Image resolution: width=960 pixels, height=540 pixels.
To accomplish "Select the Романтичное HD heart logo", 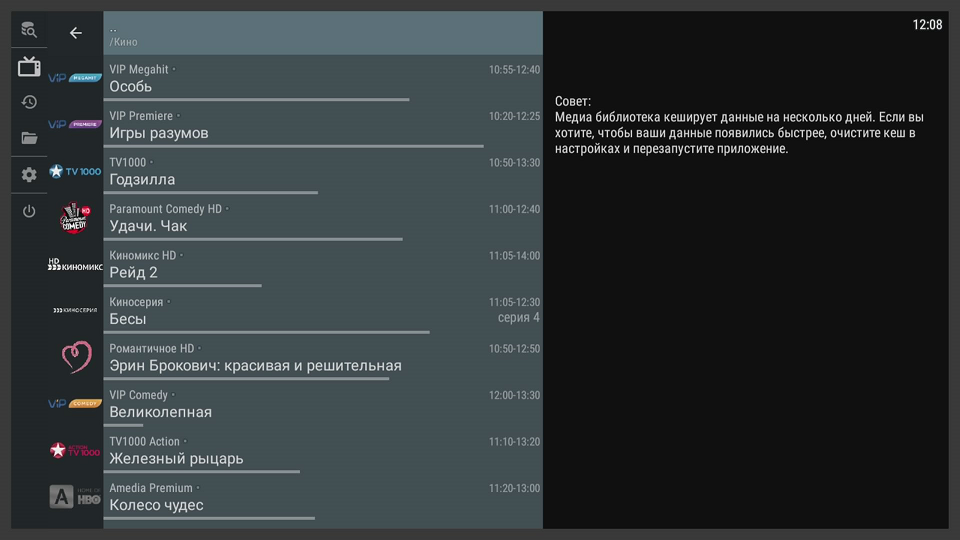I will pyautogui.click(x=75, y=357).
